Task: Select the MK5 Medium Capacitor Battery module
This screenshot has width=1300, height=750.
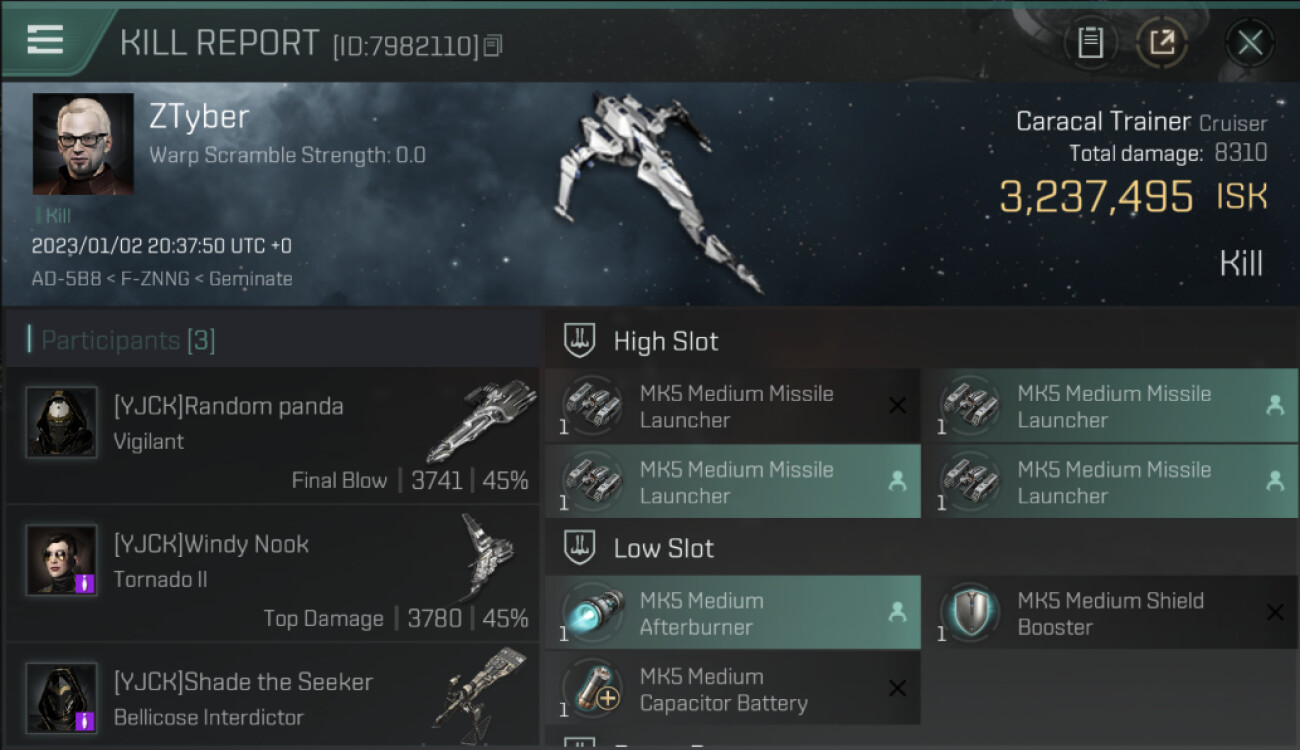Action: pyautogui.click(x=733, y=689)
